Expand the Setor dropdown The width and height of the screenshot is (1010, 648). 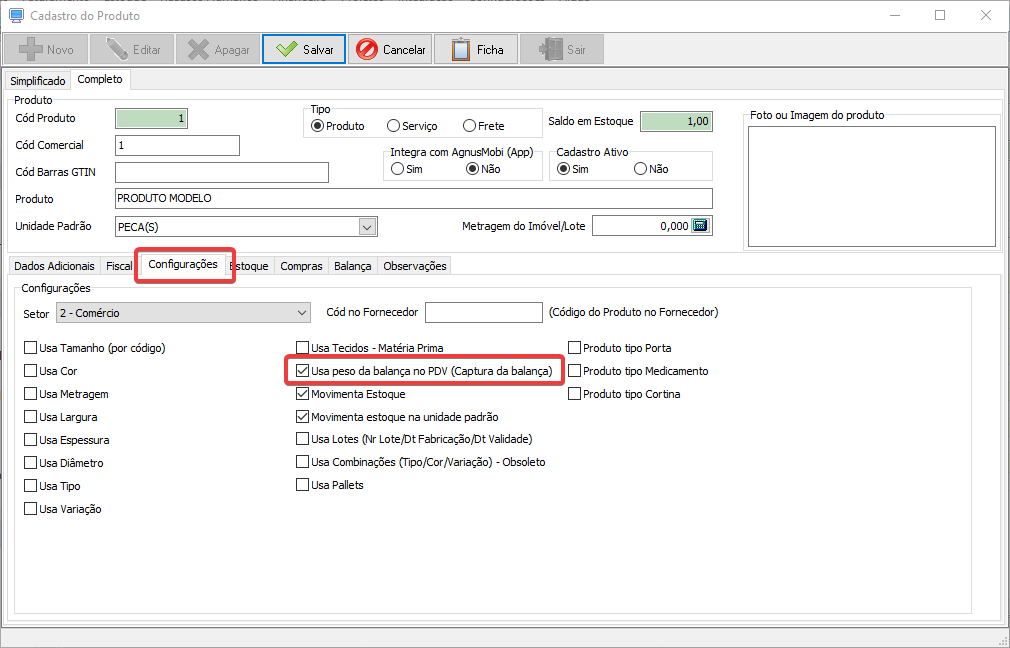[302, 313]
